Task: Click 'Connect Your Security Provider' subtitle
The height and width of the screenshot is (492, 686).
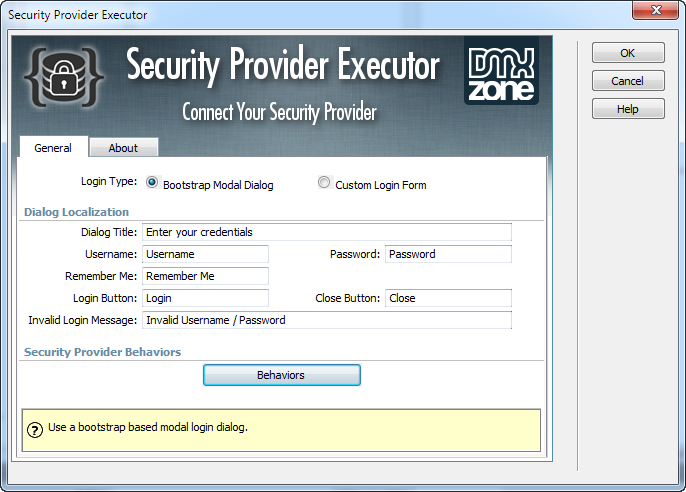Action: [279, 112]
